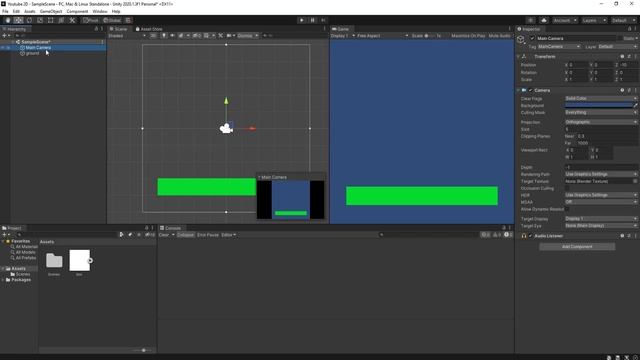The image size is (640, 360).
Task: Open the Cloud services icon
Action: tap(544, 20)
